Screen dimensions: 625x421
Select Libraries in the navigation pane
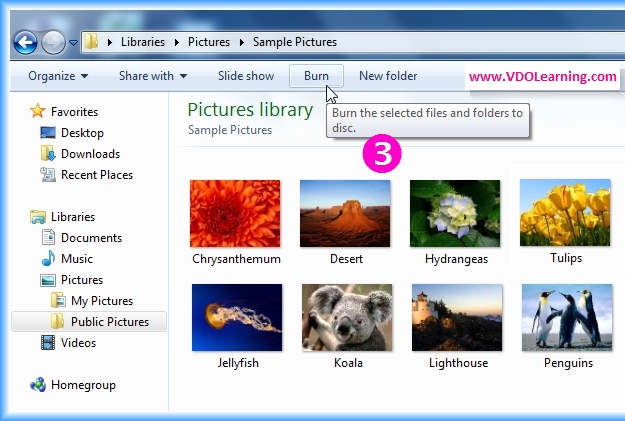(x=73, y=217)
